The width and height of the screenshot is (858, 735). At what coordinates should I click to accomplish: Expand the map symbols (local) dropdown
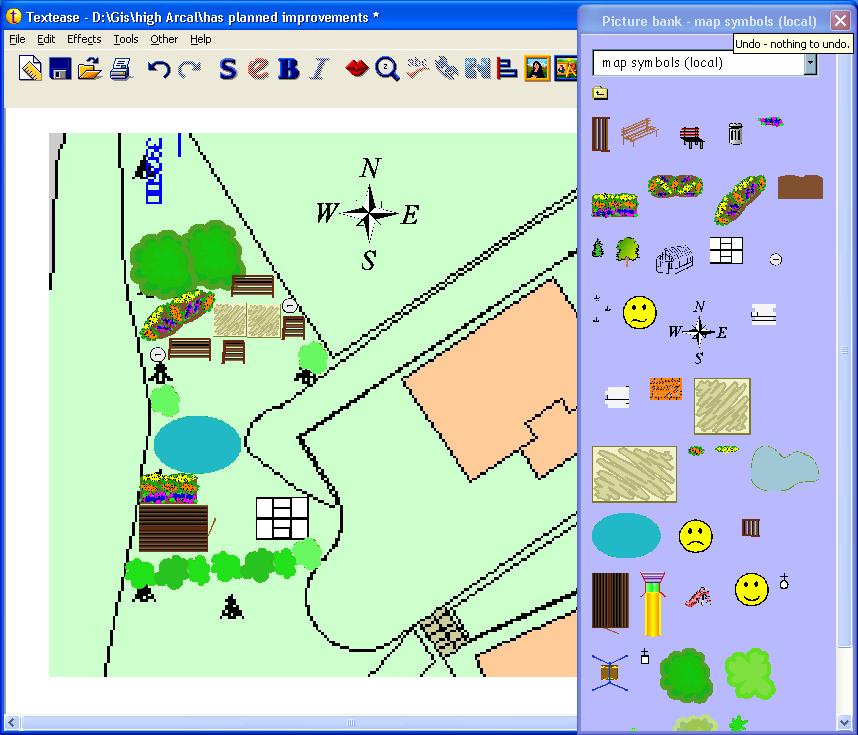[810, 63]
